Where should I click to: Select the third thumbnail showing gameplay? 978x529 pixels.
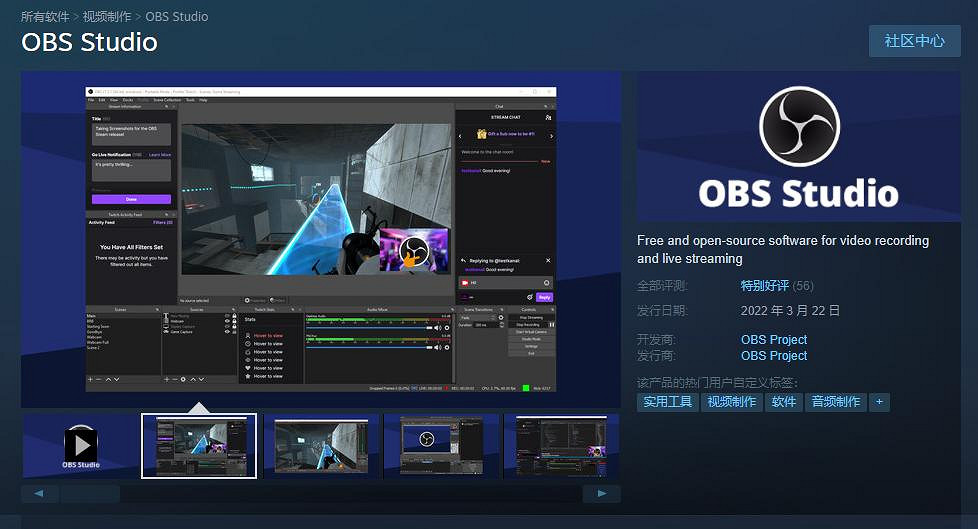pos(320,446)
